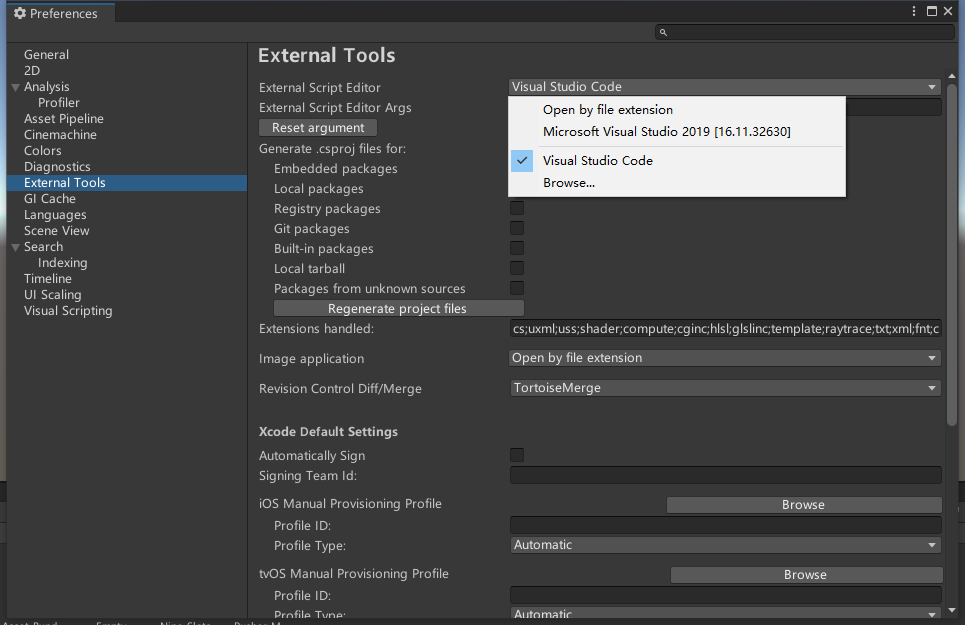Click Regenerate project files button
Image resolution: width=965 pixels, height=625 pixels.
point(399,308)
